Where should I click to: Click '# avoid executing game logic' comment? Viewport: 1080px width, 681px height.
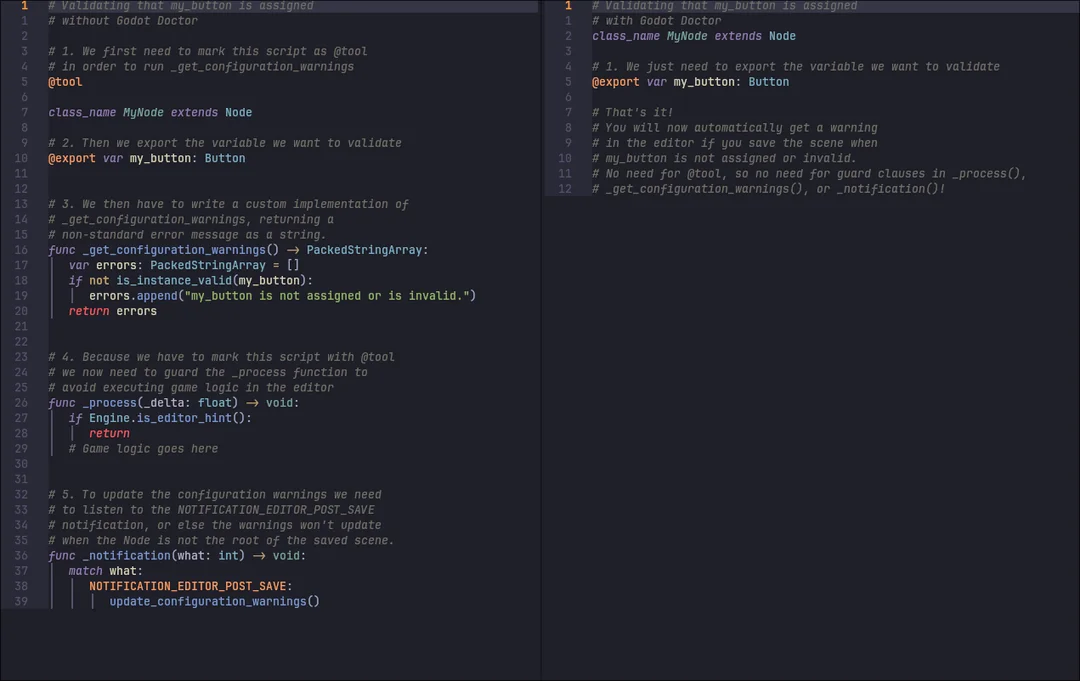(191, 388)
